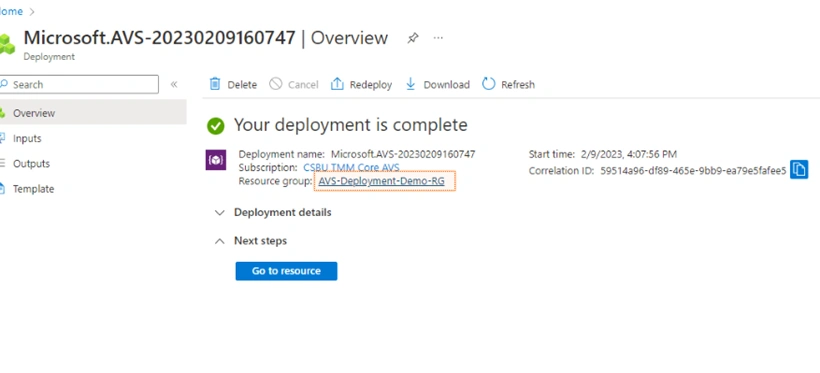Click the Delete label in the toolbar

242,85
